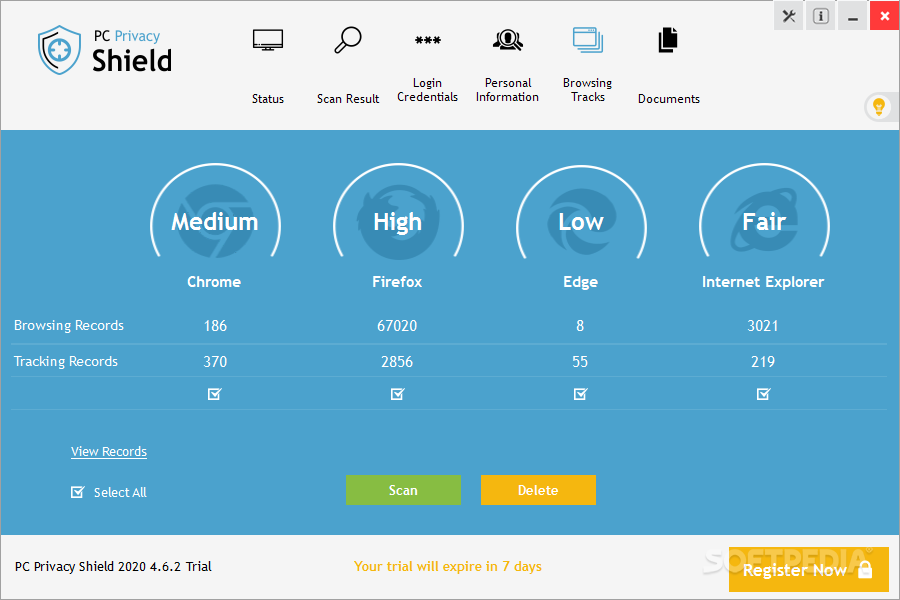Click the green Scan button
This screenshot has height=600, width=900.
(403, 490)
